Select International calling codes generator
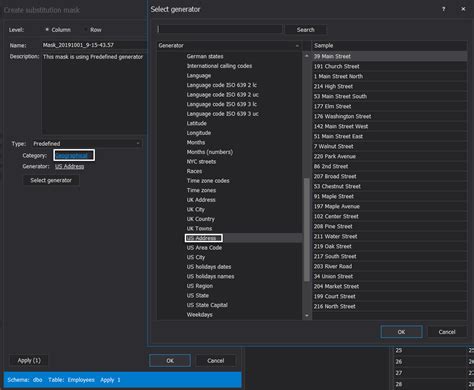The height and width of the screenshot is (390, 474). pos(219,66)
